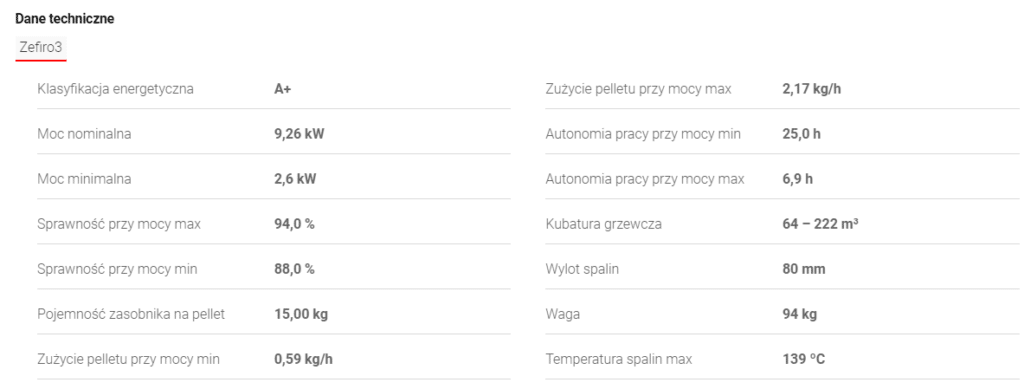Viewport: 1024px width, 389px height.
Task: Click Zużycie pelletu przy mocy min label
Action: tap(129, 359)
